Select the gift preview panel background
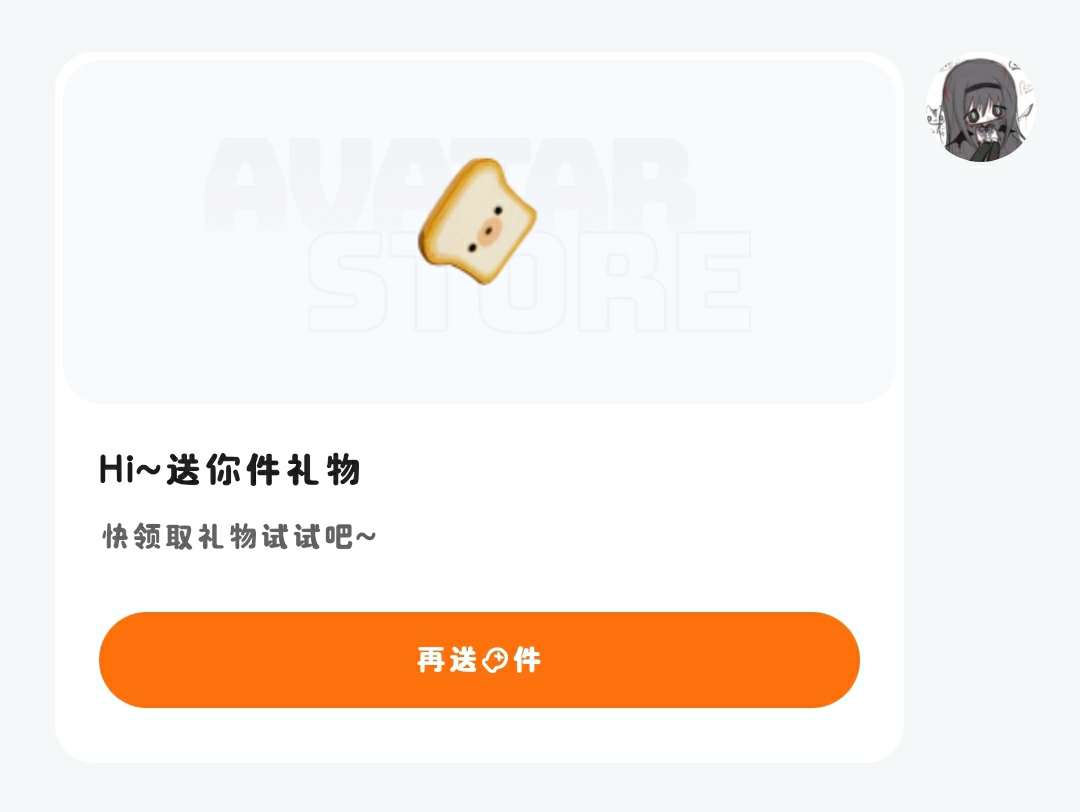The width and height of the screenshot is (1080, 812). coord(479,231)
